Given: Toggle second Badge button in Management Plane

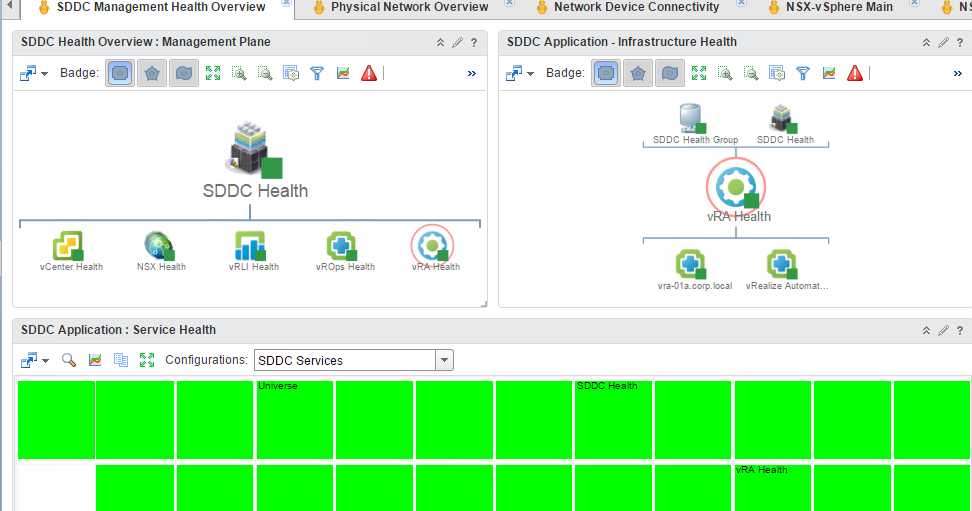Looking at the screenshot, I should pyautogui.click(x=151, y=73).
